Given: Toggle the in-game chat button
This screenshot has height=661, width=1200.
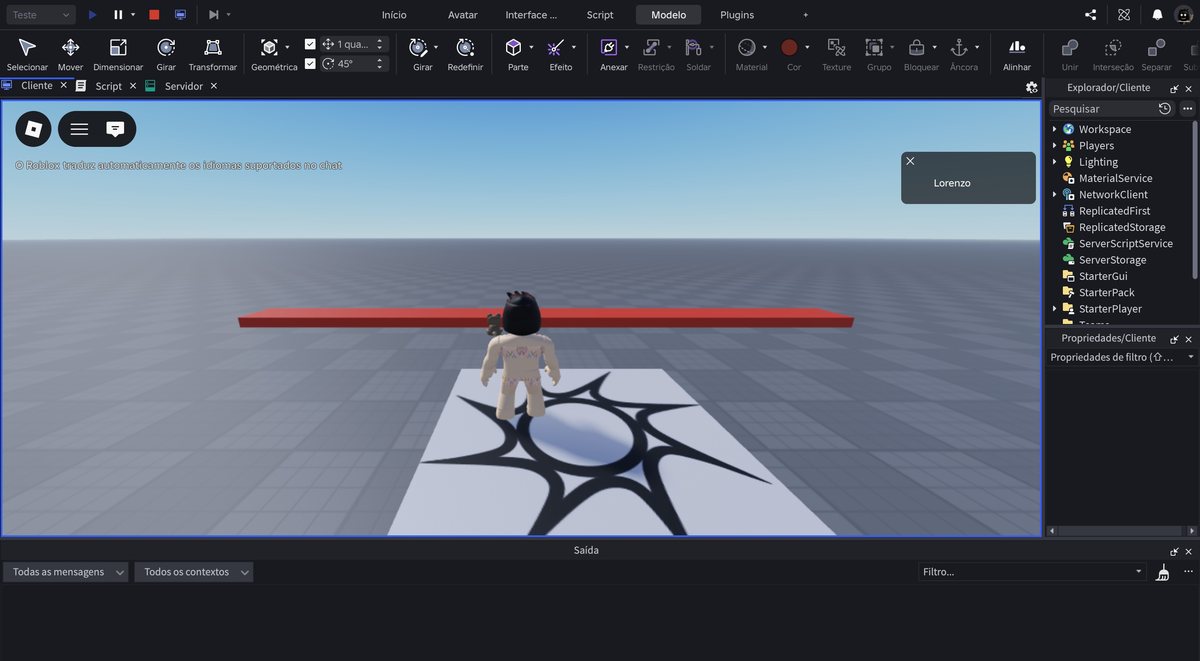Looking at the screenshot, I should (115, 129).
